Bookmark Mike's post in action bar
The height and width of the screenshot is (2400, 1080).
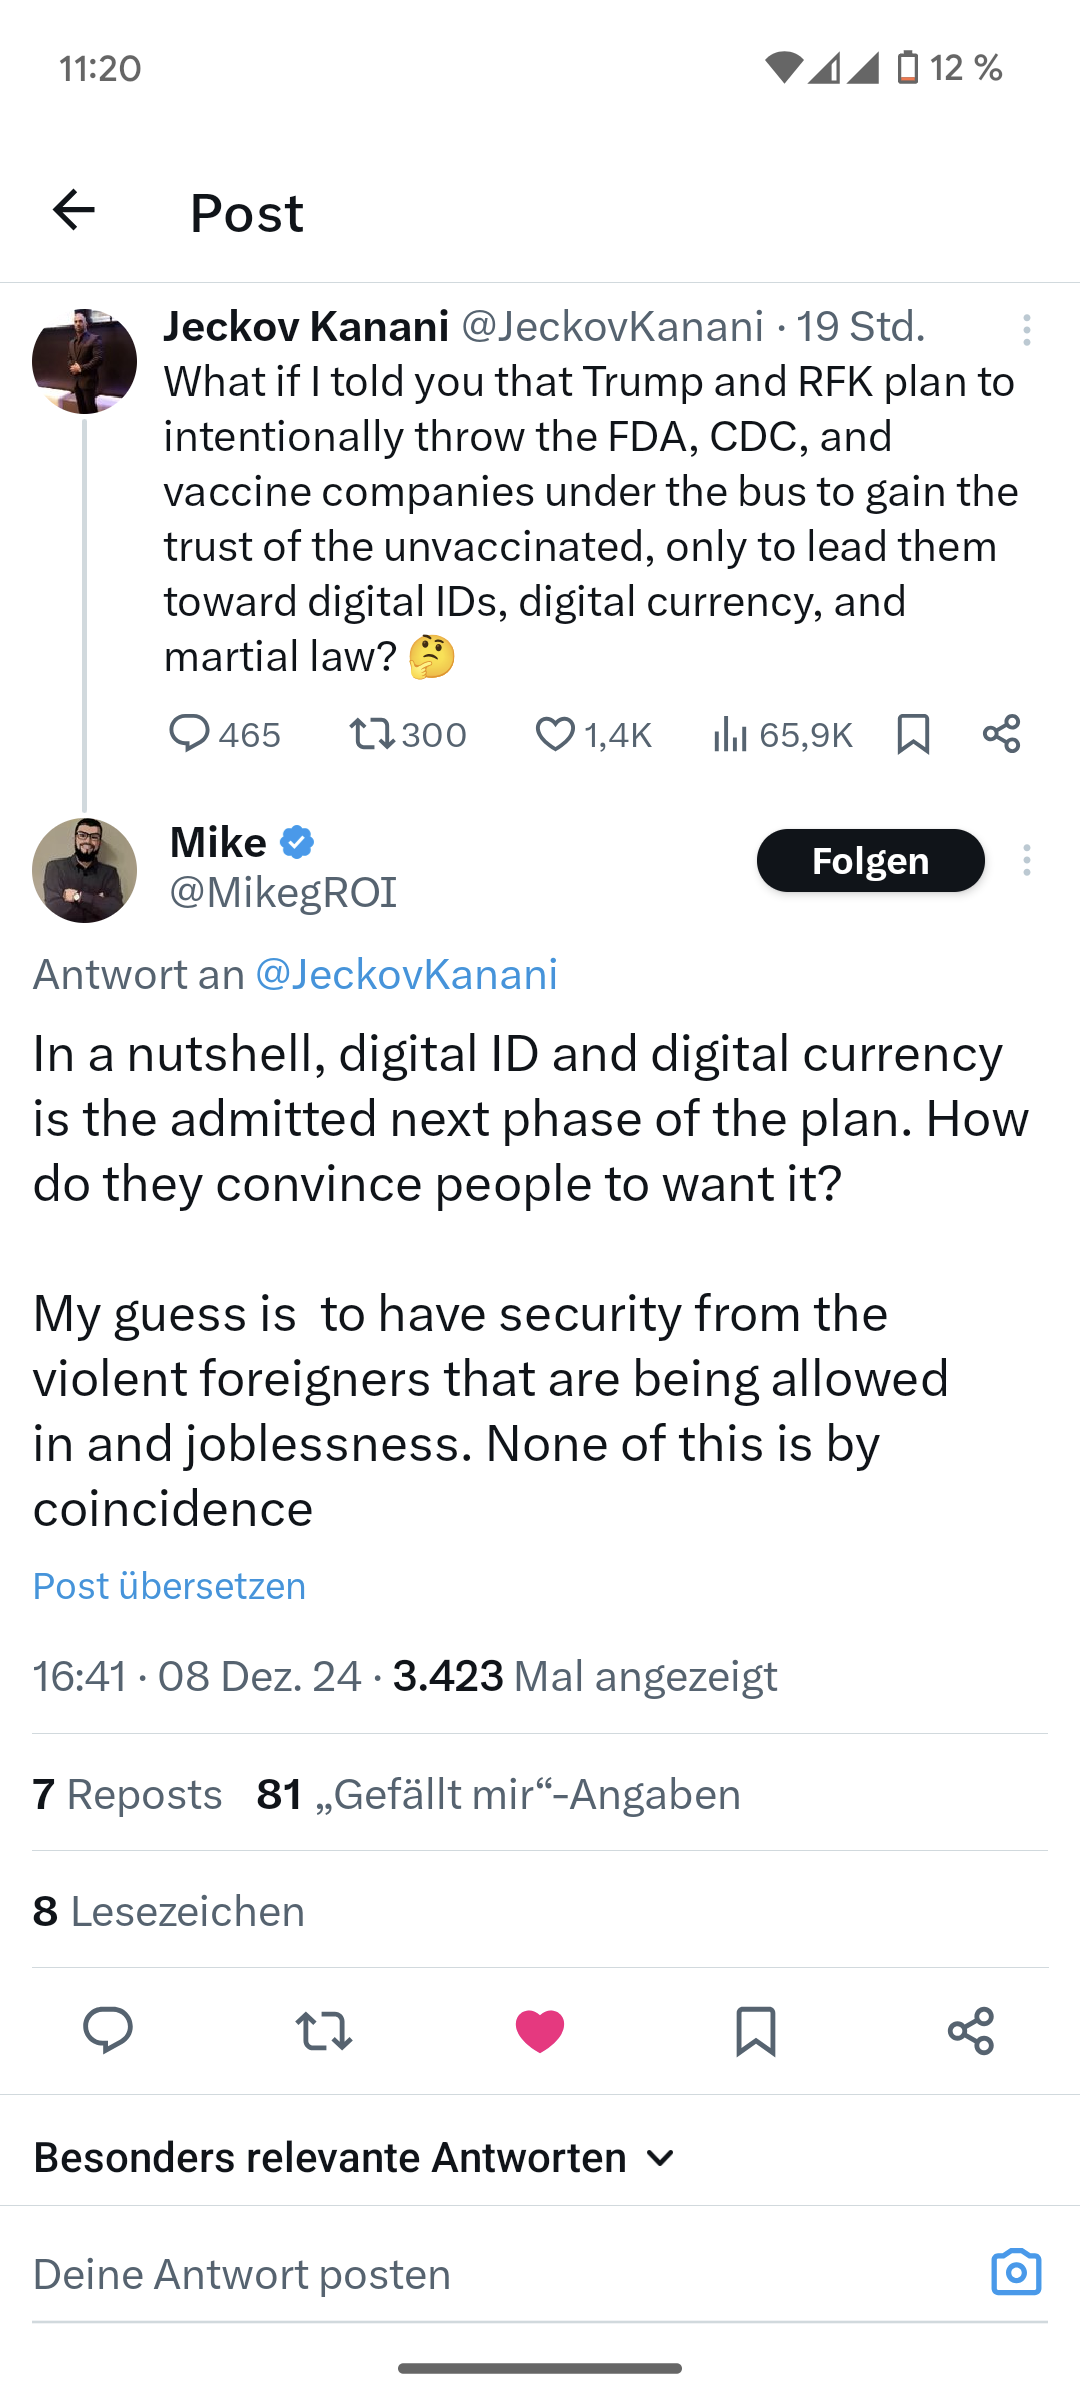point(755,2031)
